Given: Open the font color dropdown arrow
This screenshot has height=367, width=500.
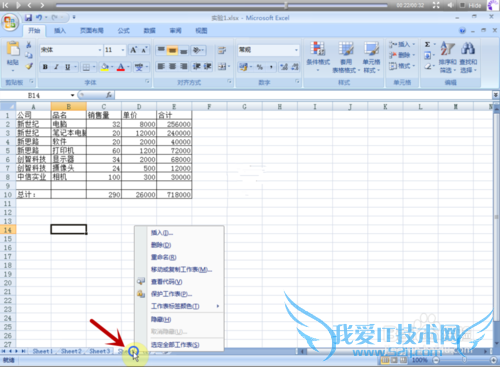Looking at the screenshot, I should [128, 67].
